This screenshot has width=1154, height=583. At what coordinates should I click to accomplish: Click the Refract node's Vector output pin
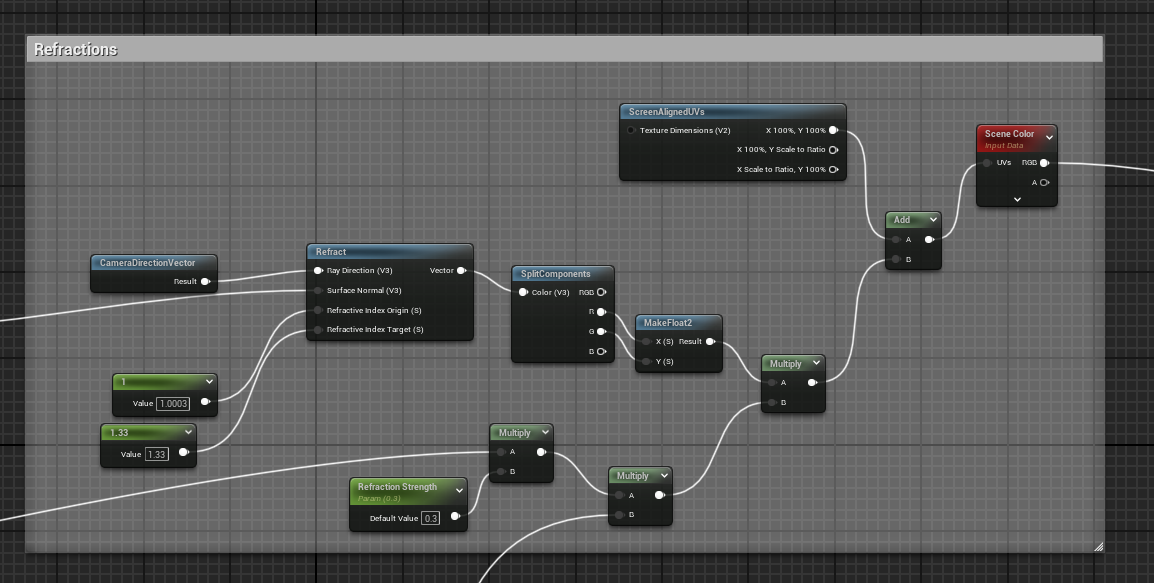tap(461, 271)
